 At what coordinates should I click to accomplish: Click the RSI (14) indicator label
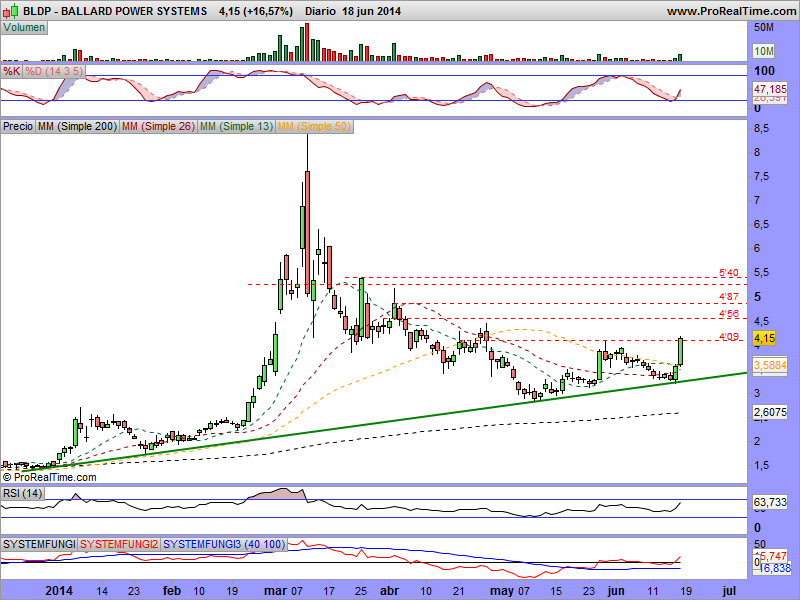click(x=22, y=493)
